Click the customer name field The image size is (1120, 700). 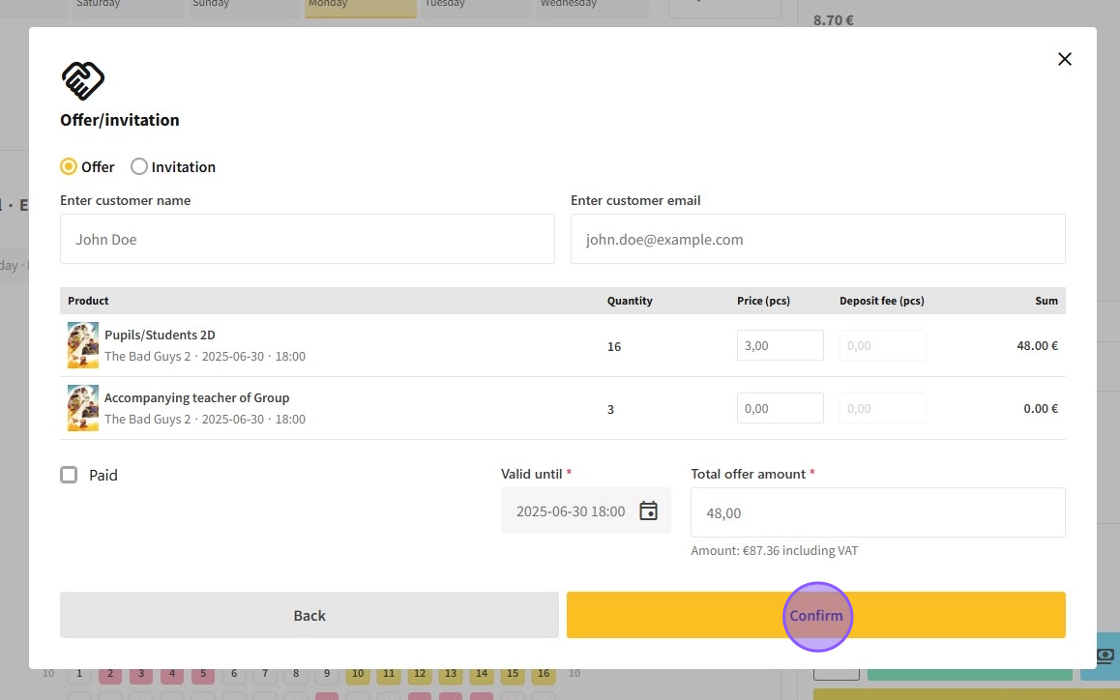click(307, 239)
